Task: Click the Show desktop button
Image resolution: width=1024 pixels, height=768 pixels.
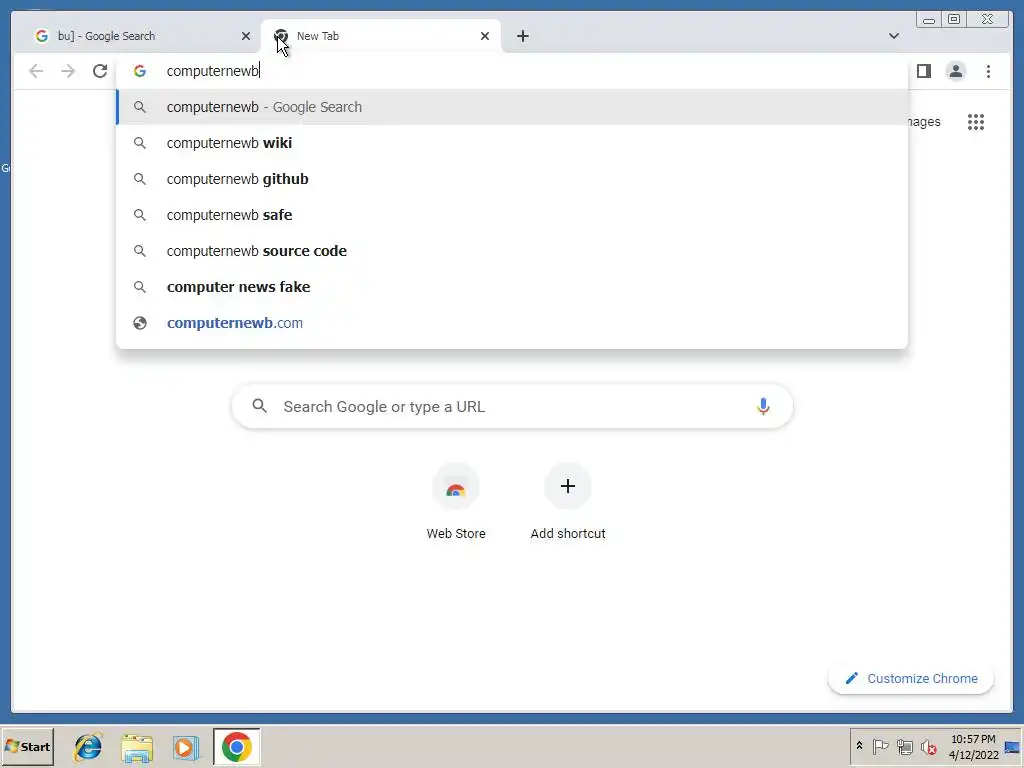Action: 1012,747
